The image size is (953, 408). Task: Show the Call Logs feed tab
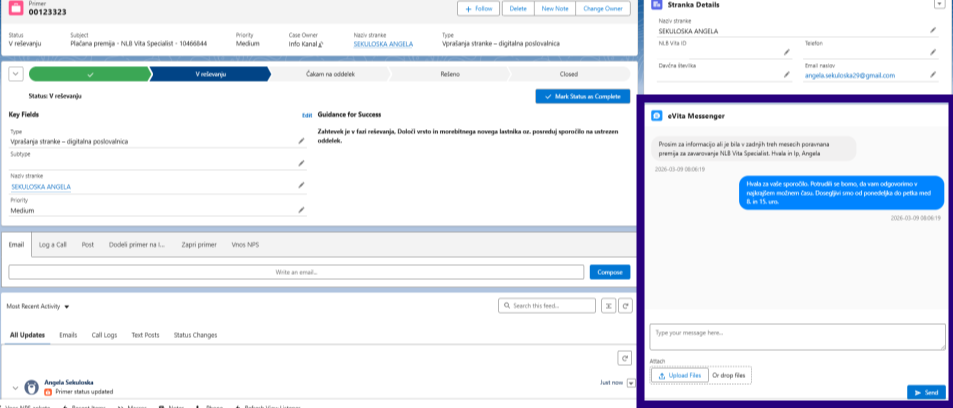[105, 335]
